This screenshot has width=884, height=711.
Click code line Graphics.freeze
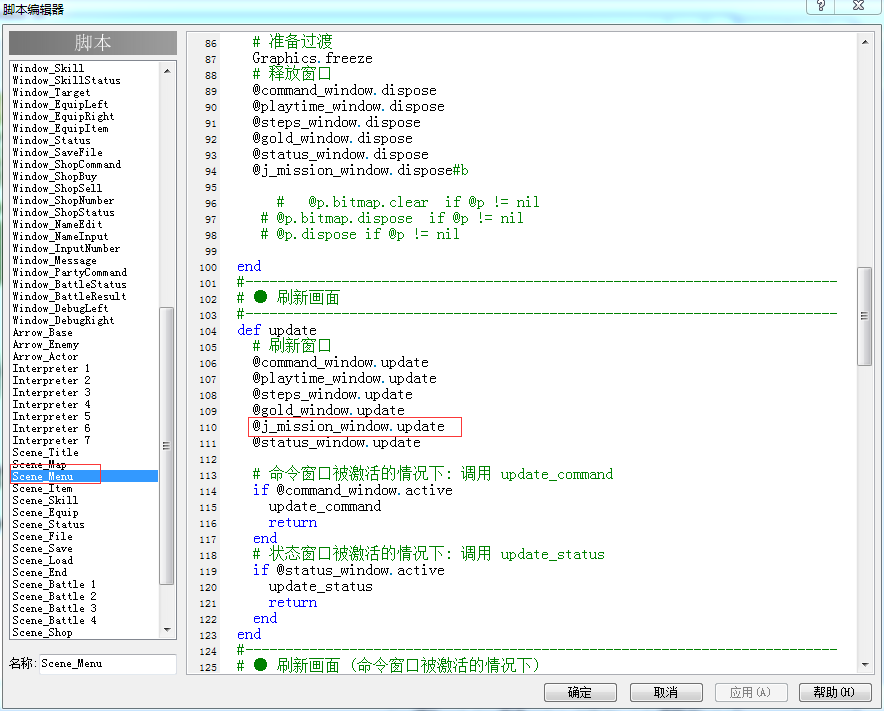click(x=312, y=58)
